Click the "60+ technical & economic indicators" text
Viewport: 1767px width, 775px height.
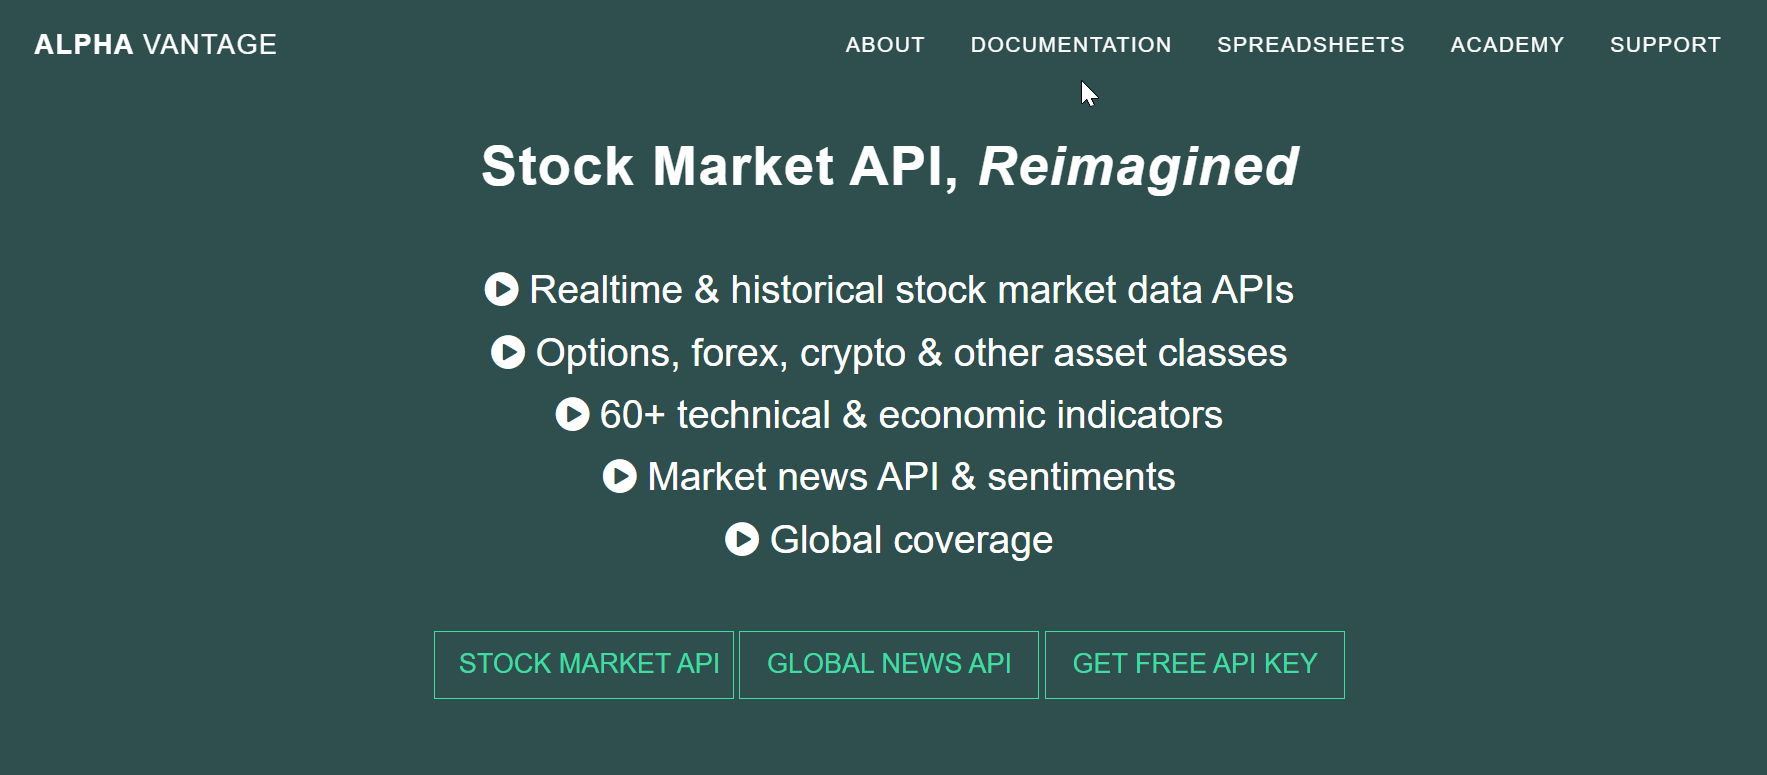point(911,415)
